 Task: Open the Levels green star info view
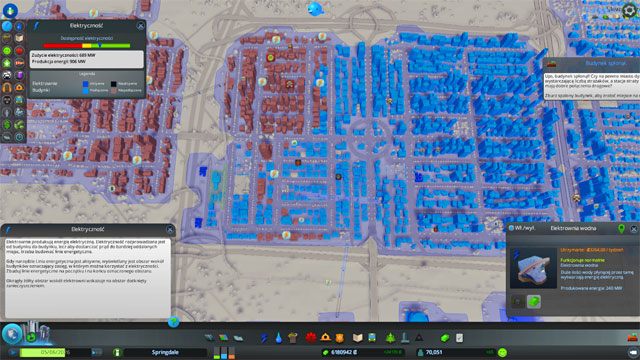(x=7, y=63)
